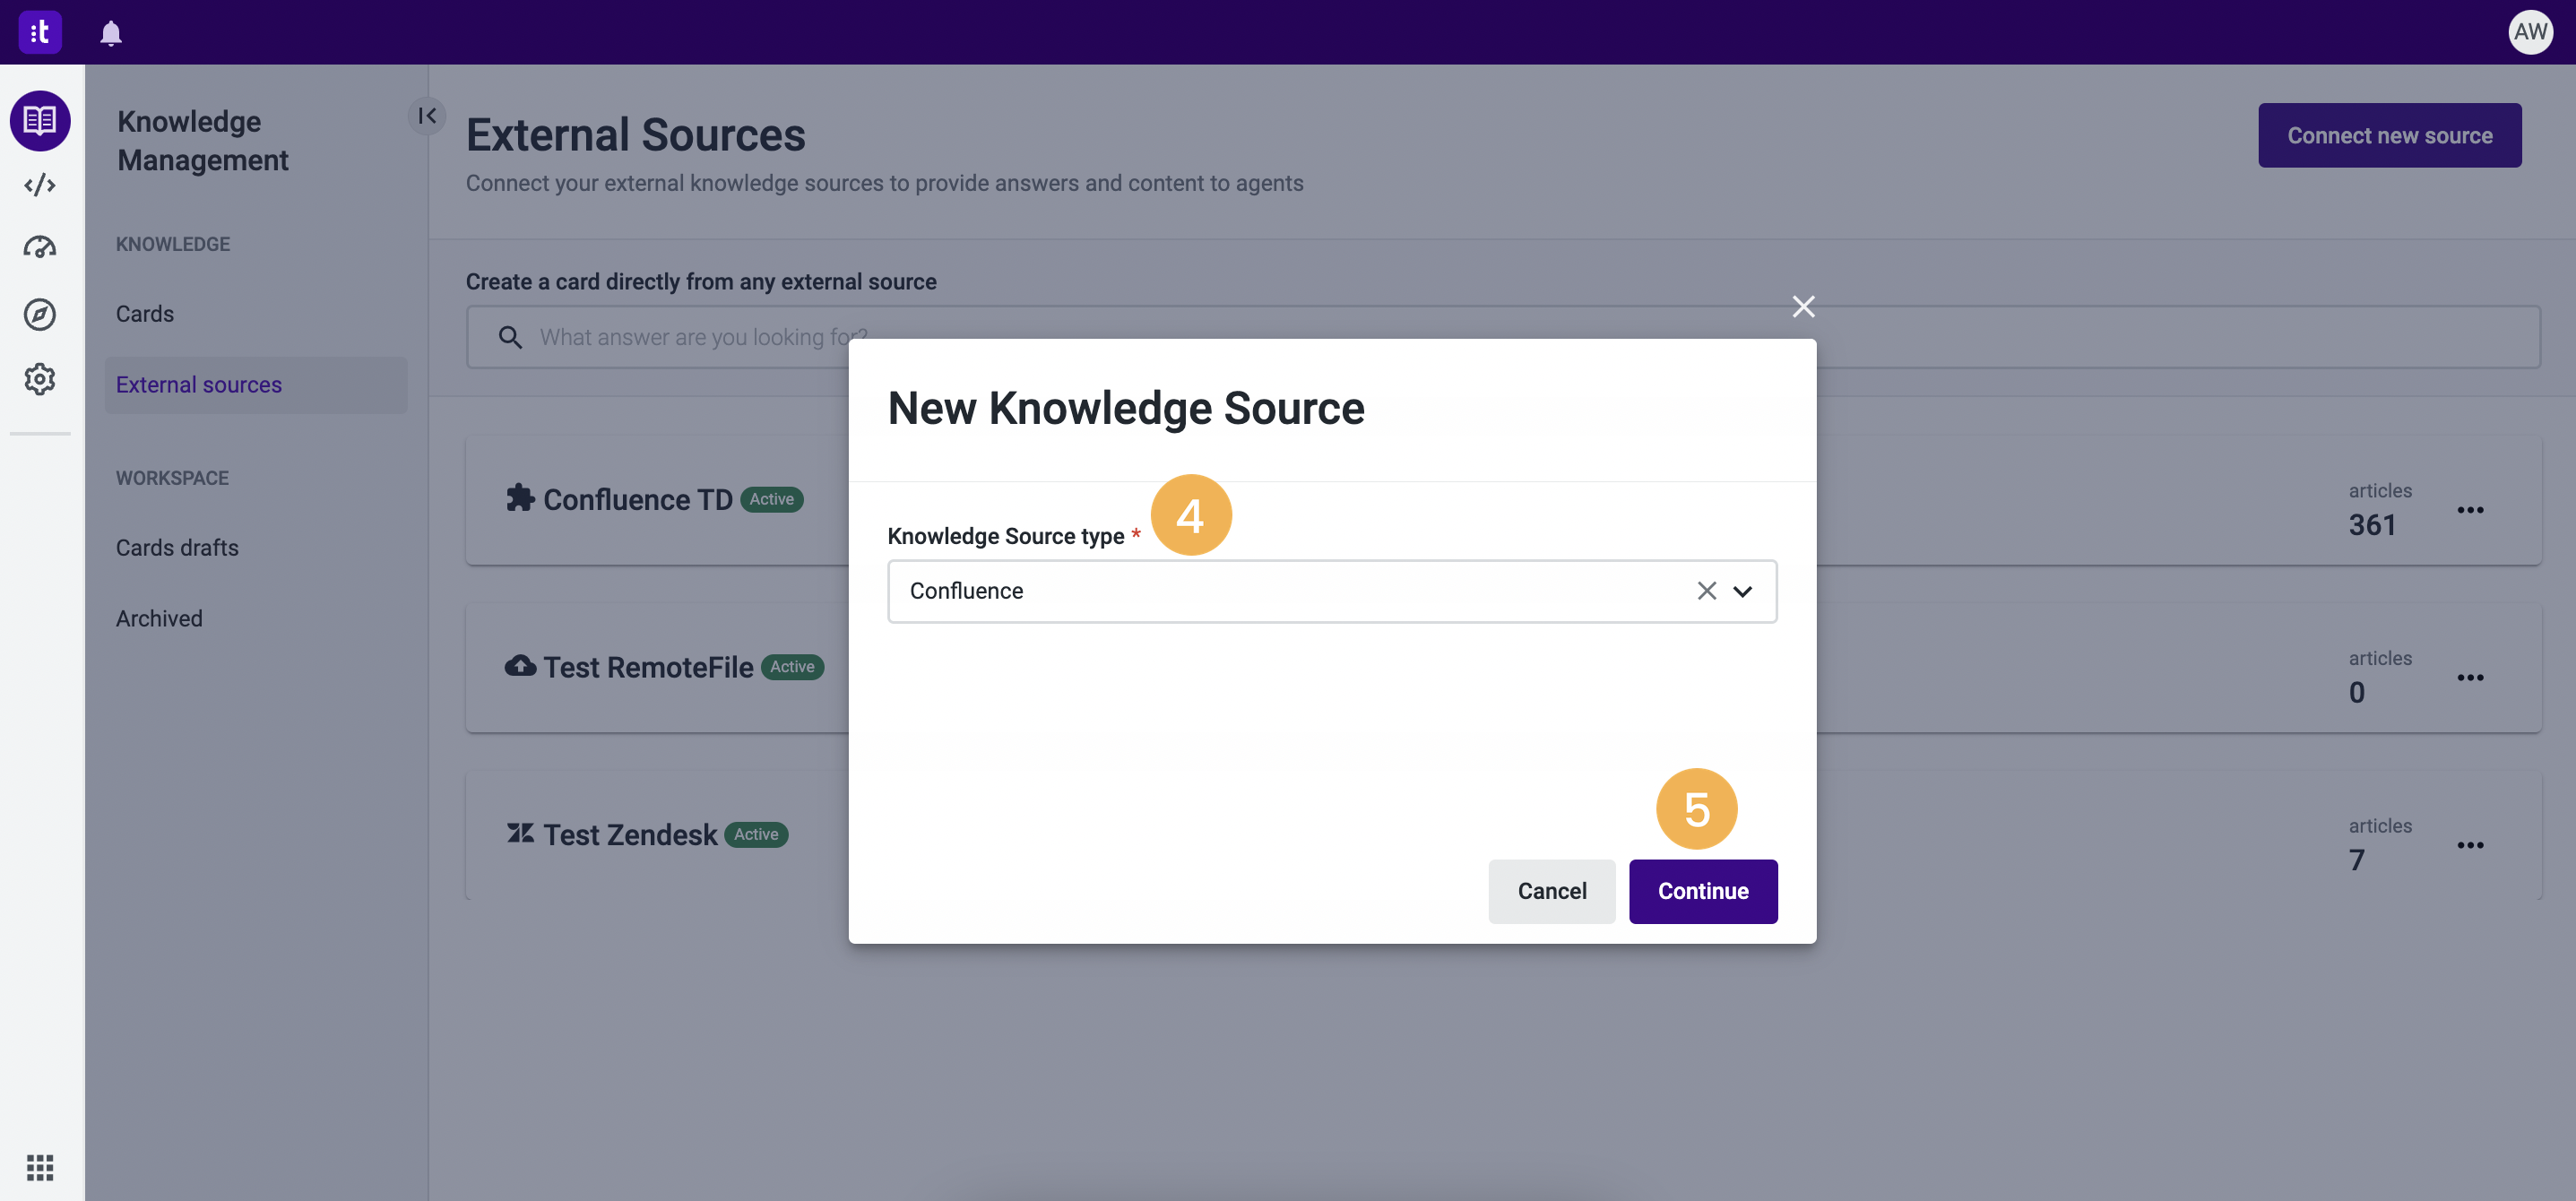Open the Knowledge Source type dropdown

[1743, 591]
